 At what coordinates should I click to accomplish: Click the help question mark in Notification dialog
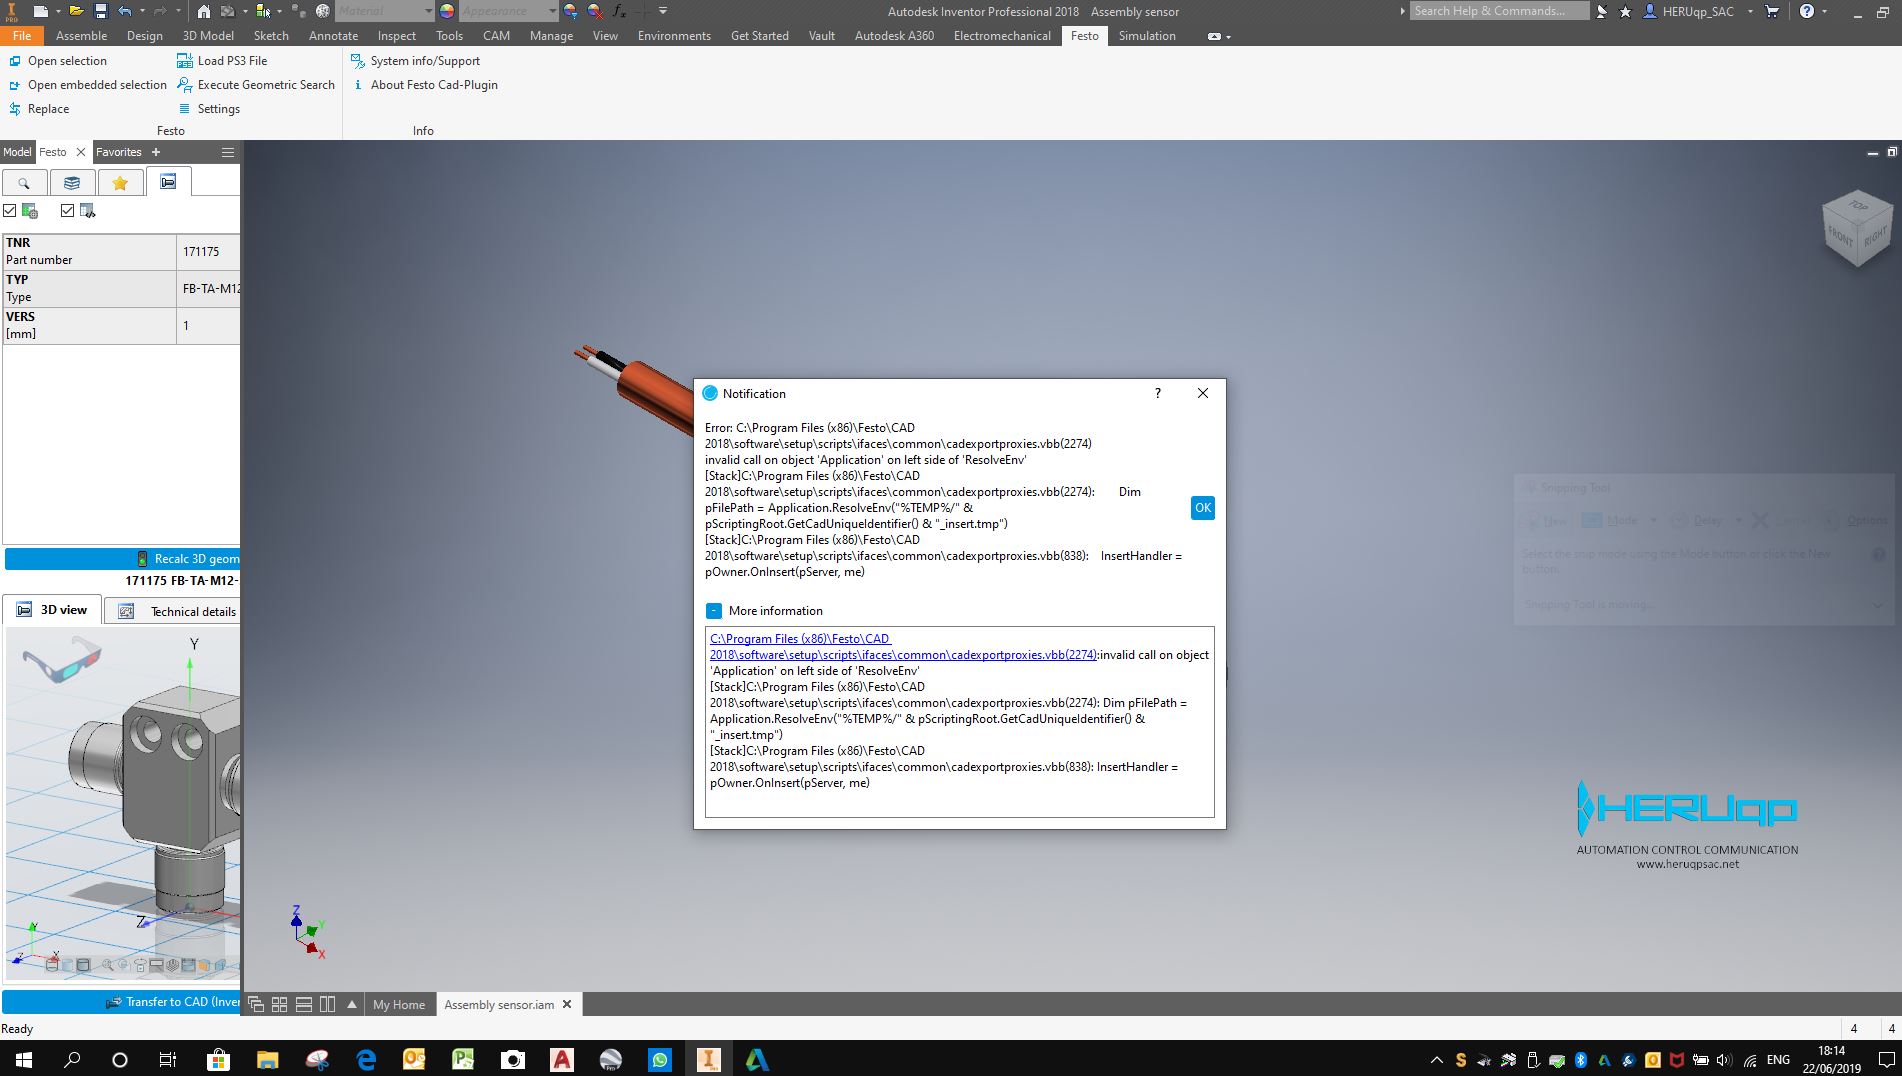point(1158,393)
